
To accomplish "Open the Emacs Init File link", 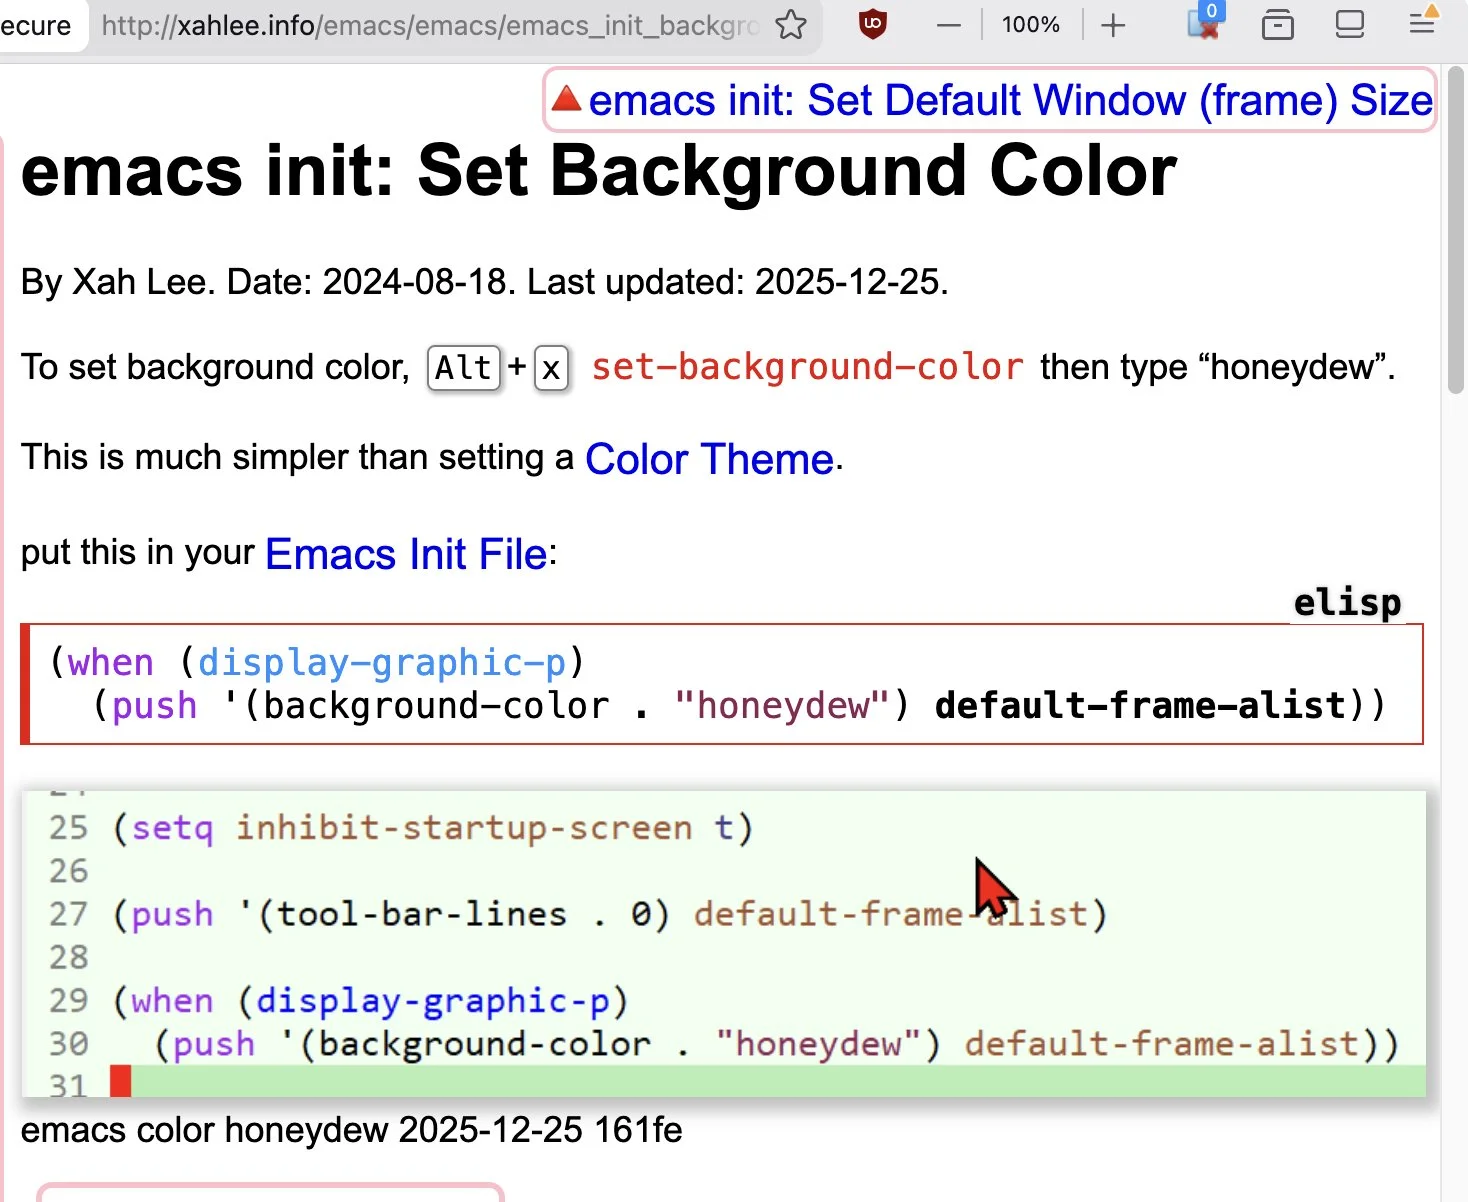I will coord(406,553).
